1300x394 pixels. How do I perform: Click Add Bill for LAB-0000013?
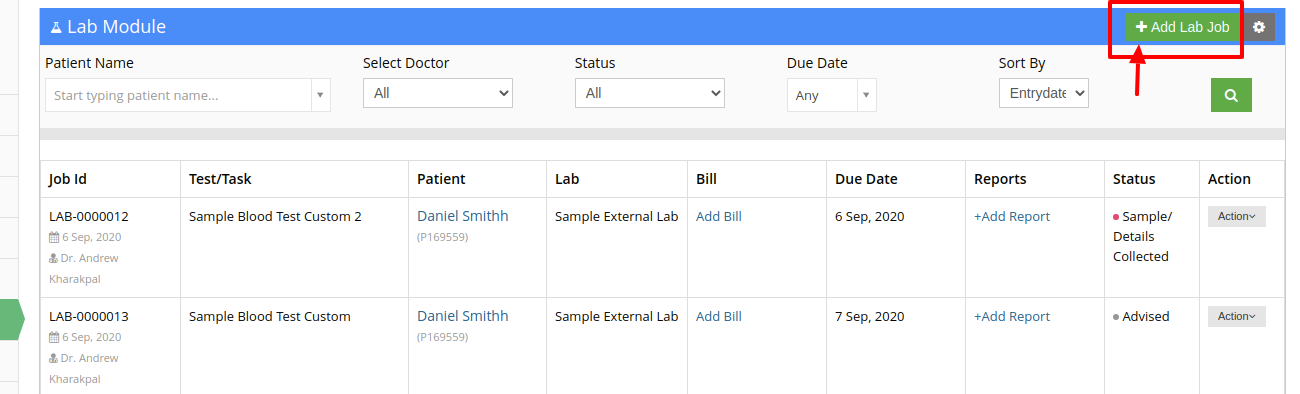(x=719, y=316)
